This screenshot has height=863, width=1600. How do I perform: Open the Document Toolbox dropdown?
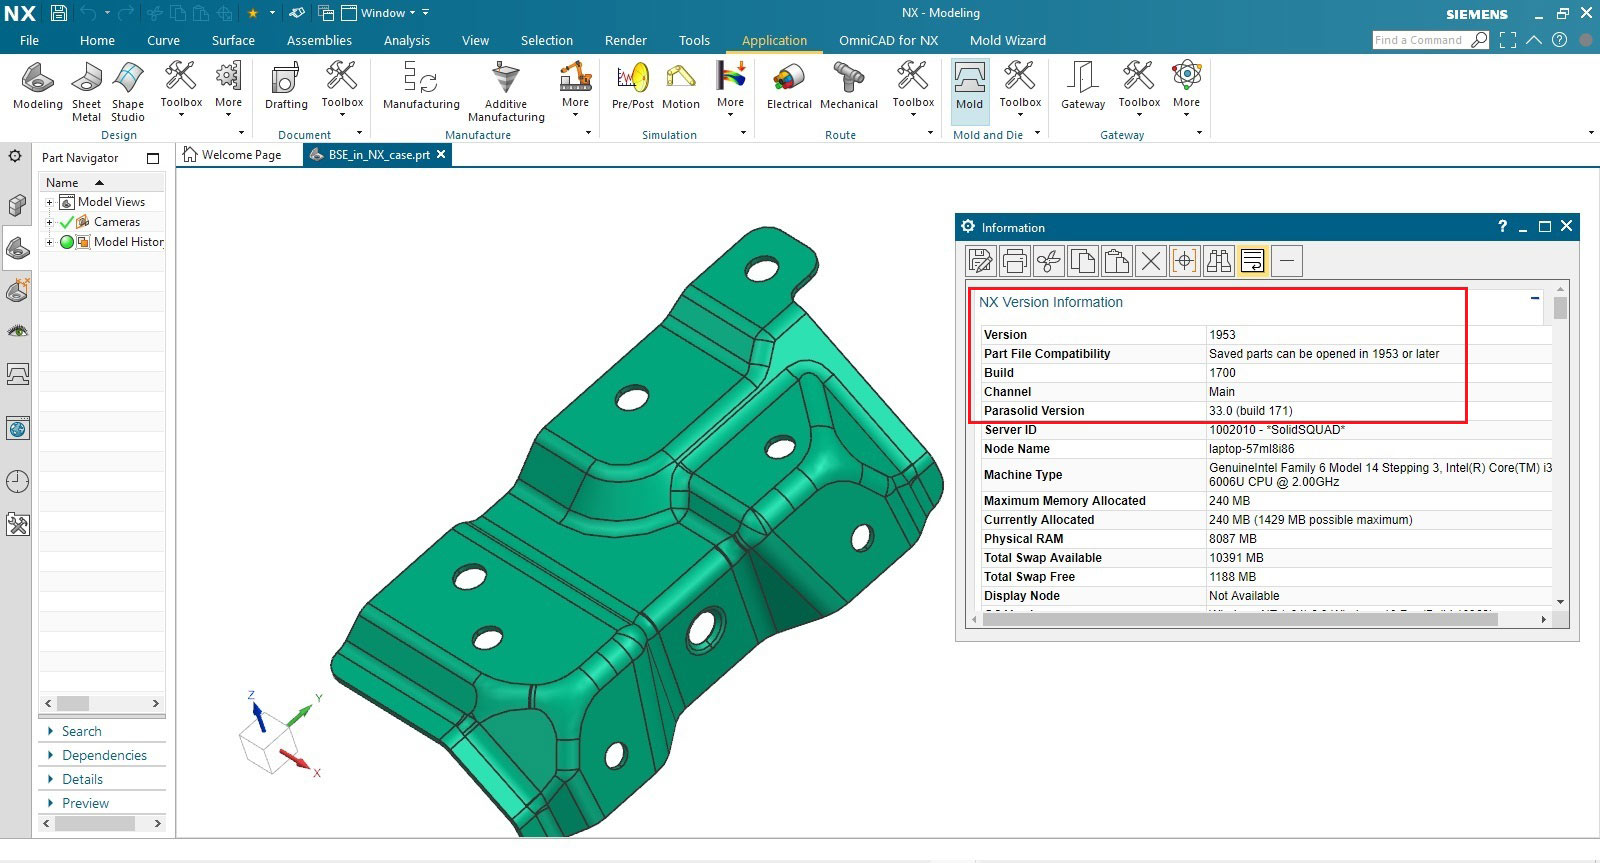coord(342,90)
